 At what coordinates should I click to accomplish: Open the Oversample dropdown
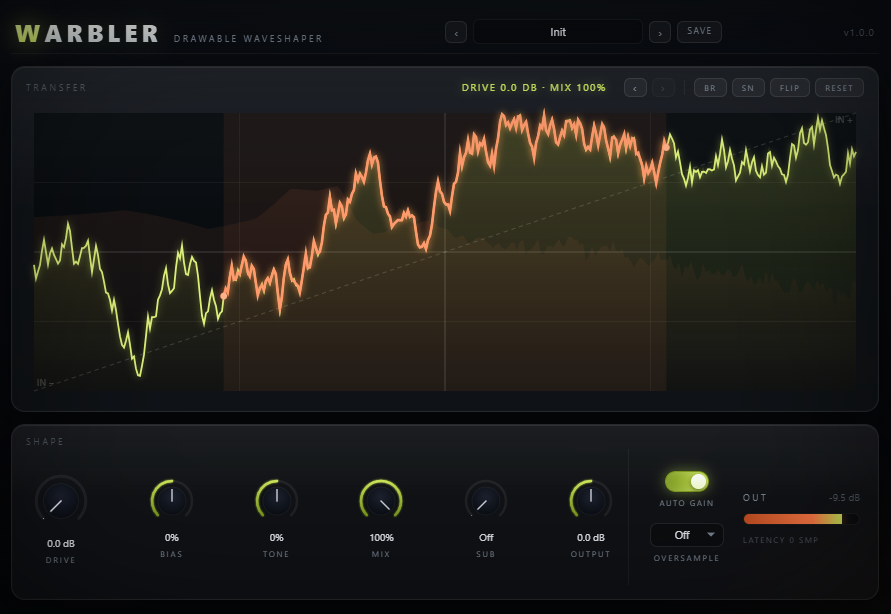686,535
